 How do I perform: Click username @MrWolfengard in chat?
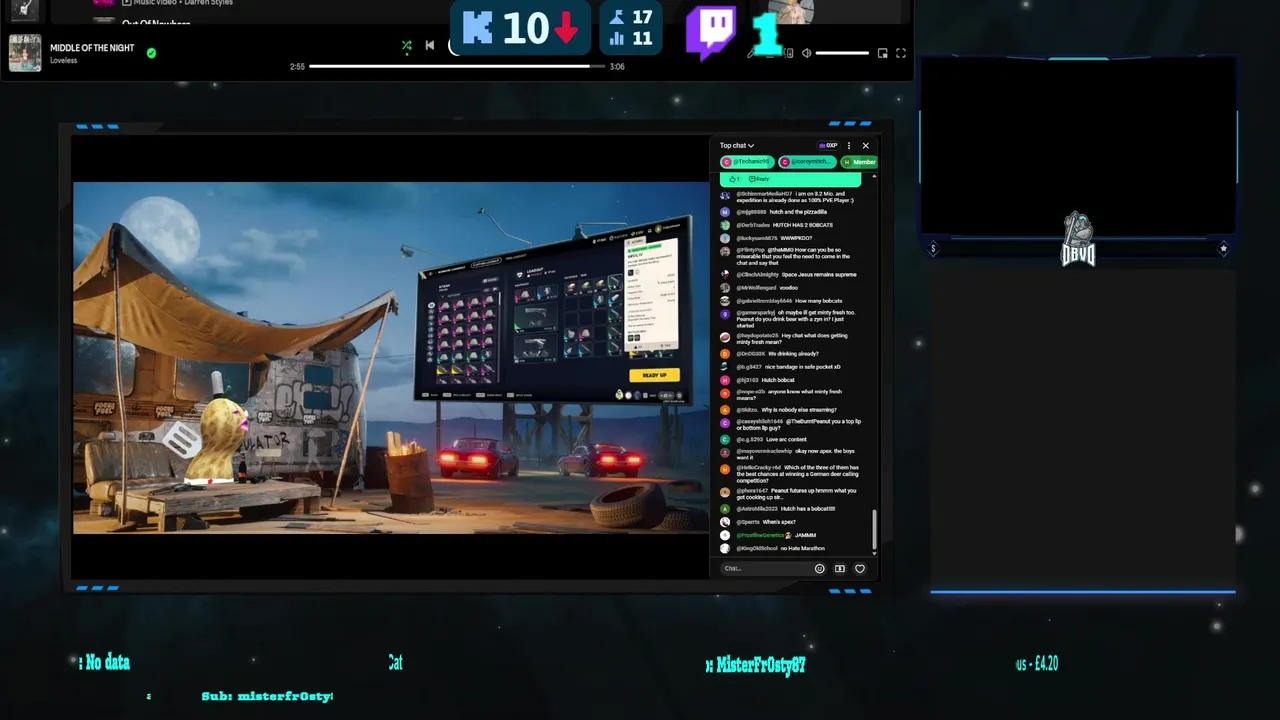point(756,288)
